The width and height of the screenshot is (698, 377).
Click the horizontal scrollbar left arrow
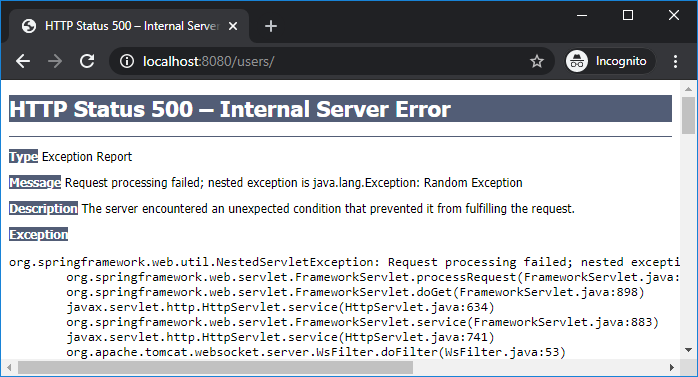tap(8, 368)
